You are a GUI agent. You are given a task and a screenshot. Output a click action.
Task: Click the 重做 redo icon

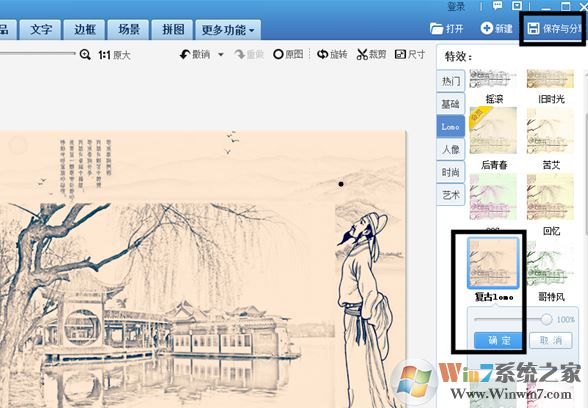coord(249,55)
